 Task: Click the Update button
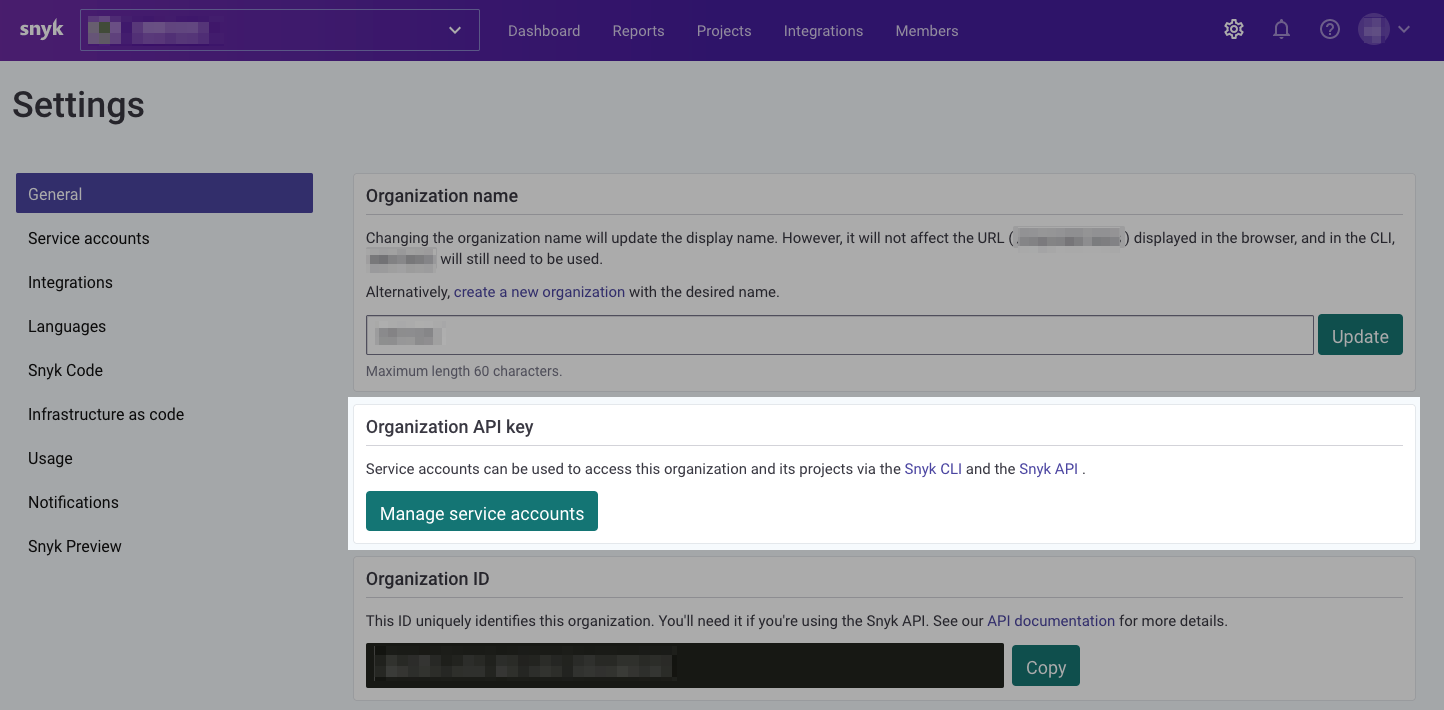pos(1360,335)
